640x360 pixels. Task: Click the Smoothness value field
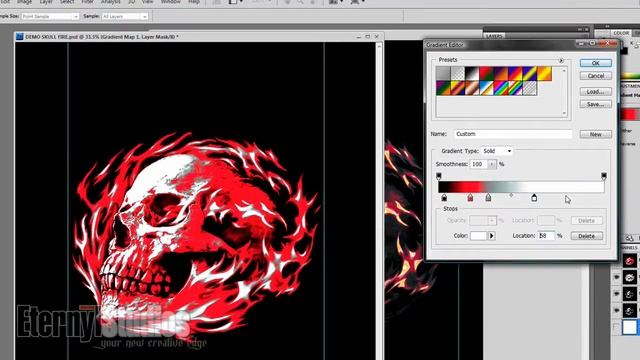pyautogui.click(x=479, y=164)
